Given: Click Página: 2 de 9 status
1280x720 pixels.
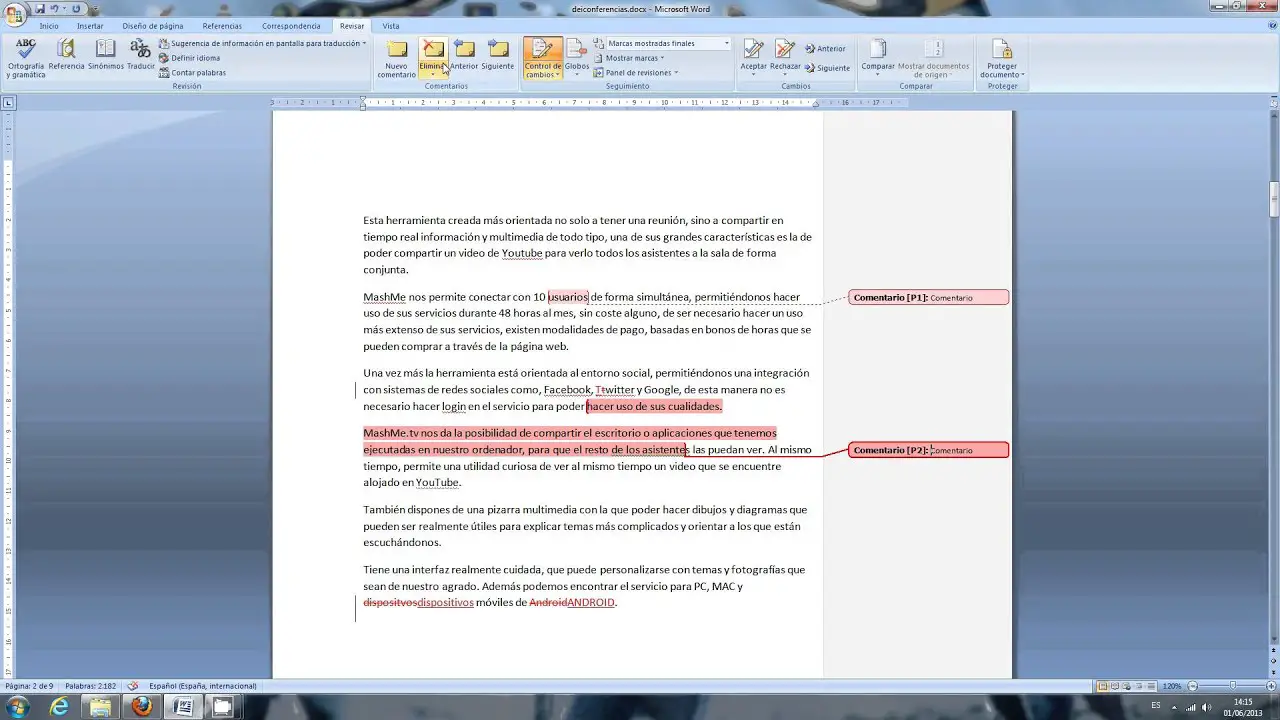Looking at the screenshot, I should (x=30, y=686).
